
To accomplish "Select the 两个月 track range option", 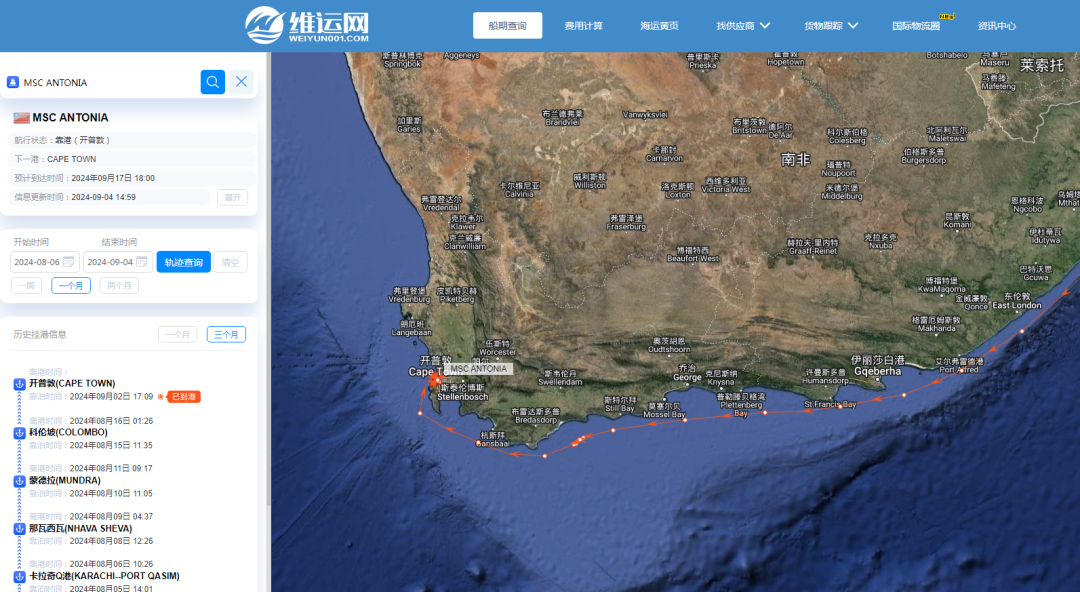I will 119,286.
